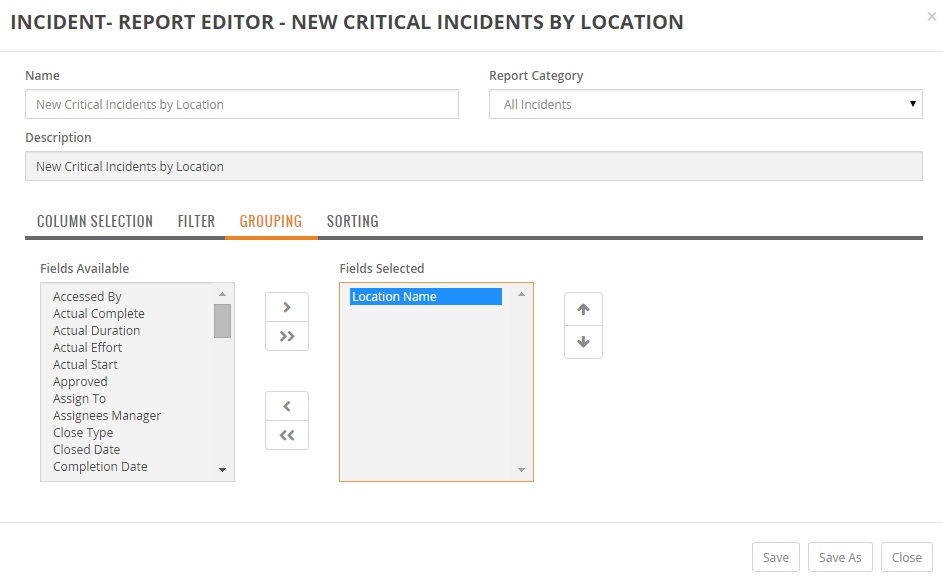Move selected field up with arrow icon
Image resolution: width=943 pixels, height=581 pixels.
(583, 309)
